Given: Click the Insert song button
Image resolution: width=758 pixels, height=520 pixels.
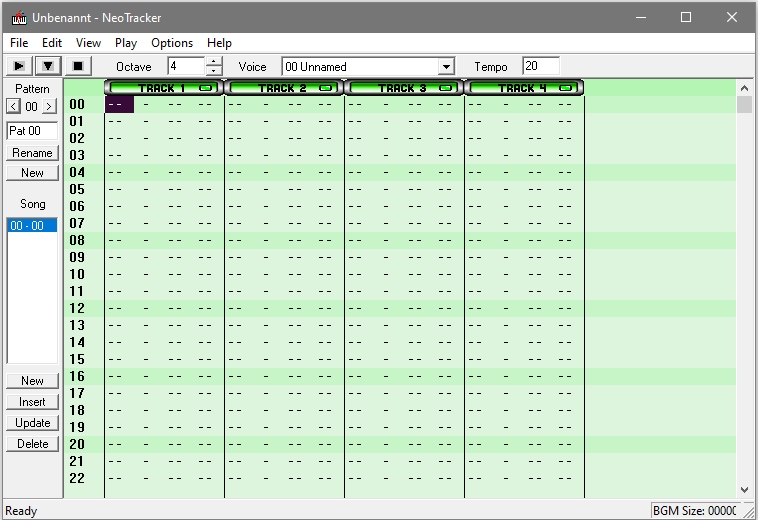Looking at the screenshot, I should click(32, 402).
